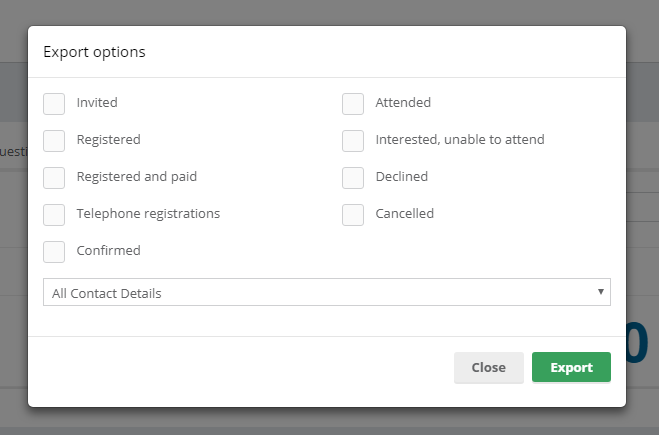Check the Registered and paid option
Image resolution: width=659 pixels, height=435 pixels.
click(x=54, y=178)
